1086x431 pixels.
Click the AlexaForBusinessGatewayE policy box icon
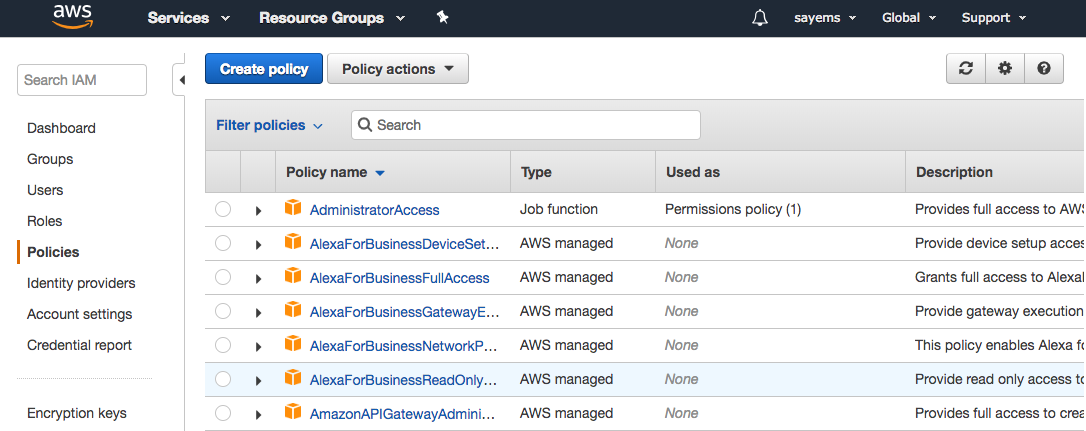pyautogui.click(x=293, y=309)
